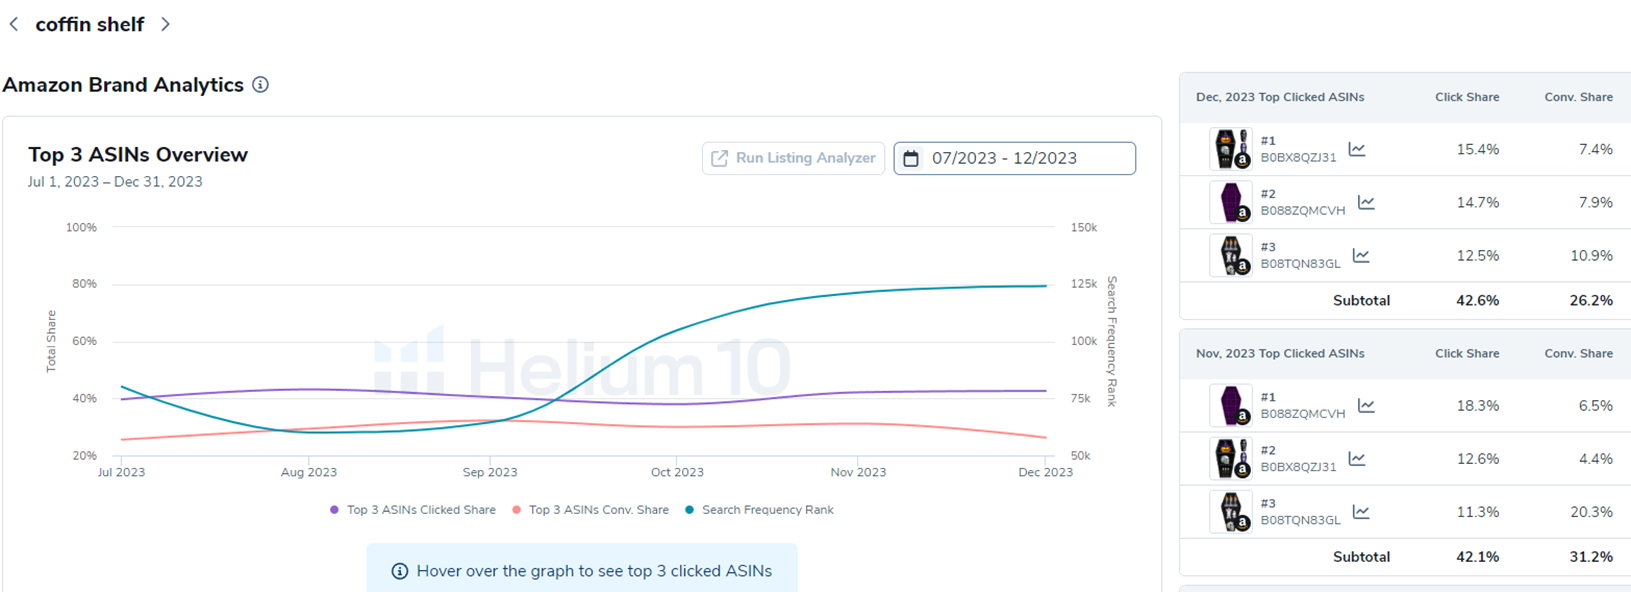This screenshot has height=592, width=1631.
Task: Open trend chart icon for December #3 B08TQN83GL
Action: (x=1361, y=255)
